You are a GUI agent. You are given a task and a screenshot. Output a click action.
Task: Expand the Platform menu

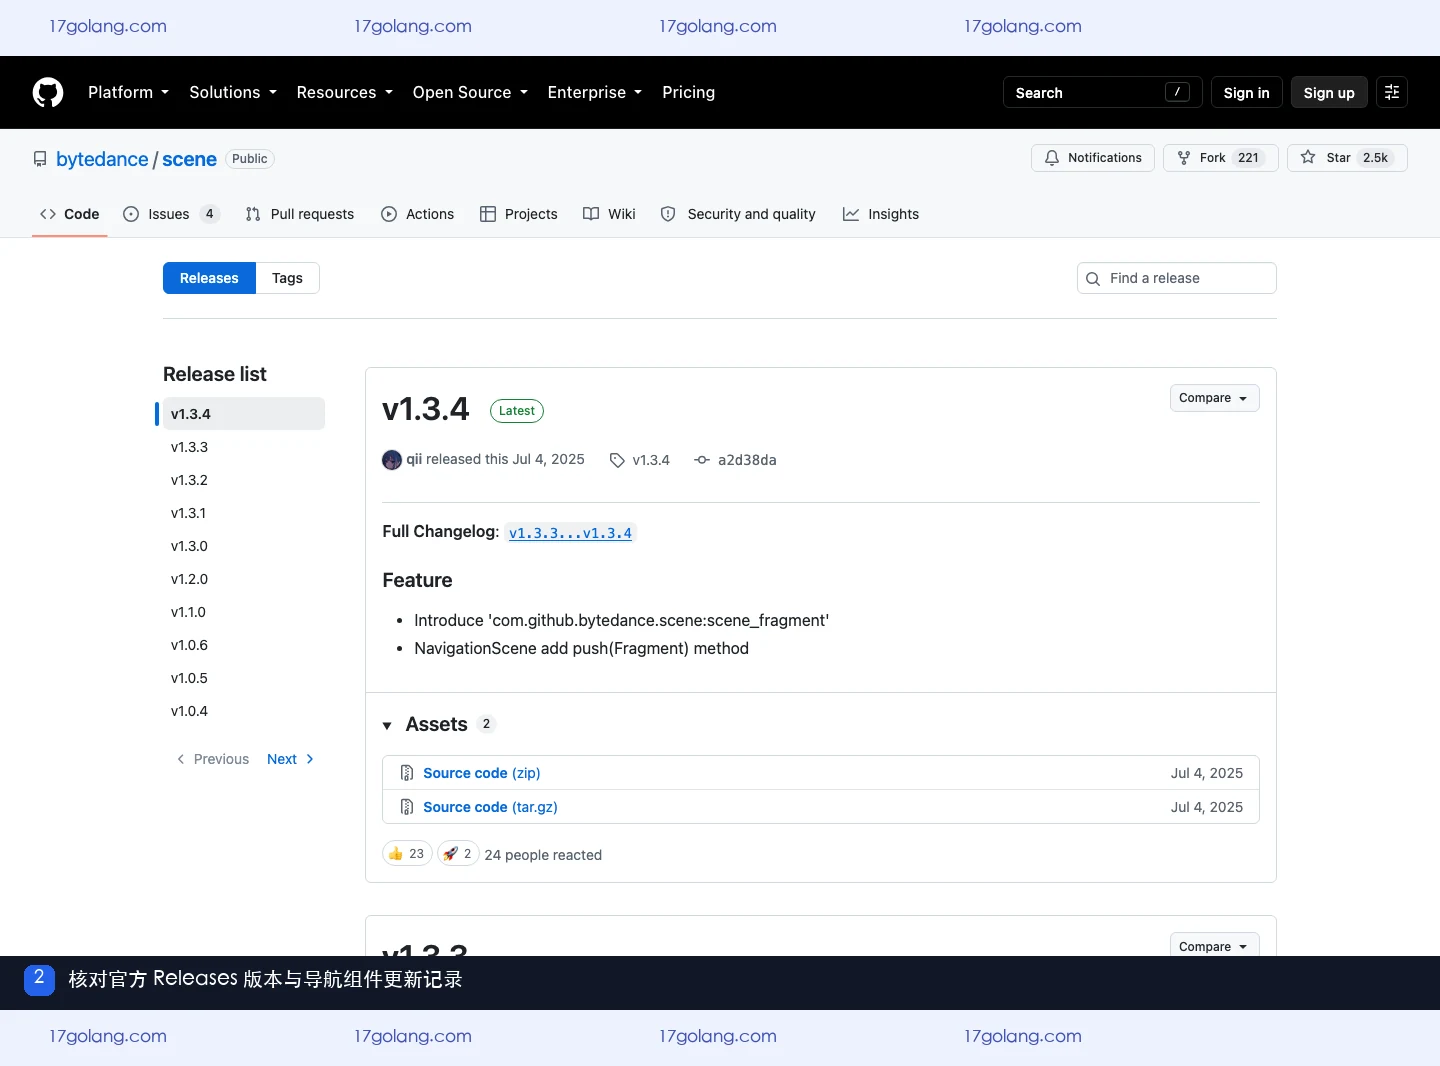coord(129,92)
